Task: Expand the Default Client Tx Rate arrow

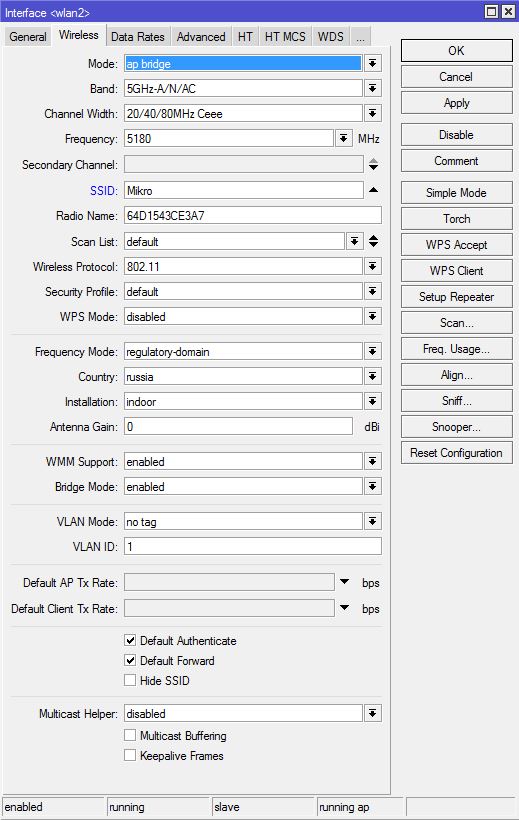Action: (344, 608)
